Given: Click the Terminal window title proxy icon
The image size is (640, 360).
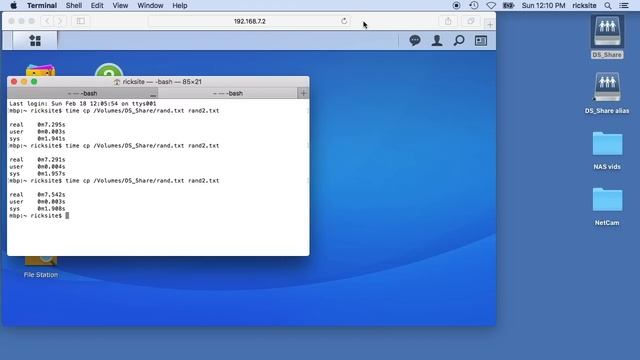Looking at the screenshot, I should 117,82.
